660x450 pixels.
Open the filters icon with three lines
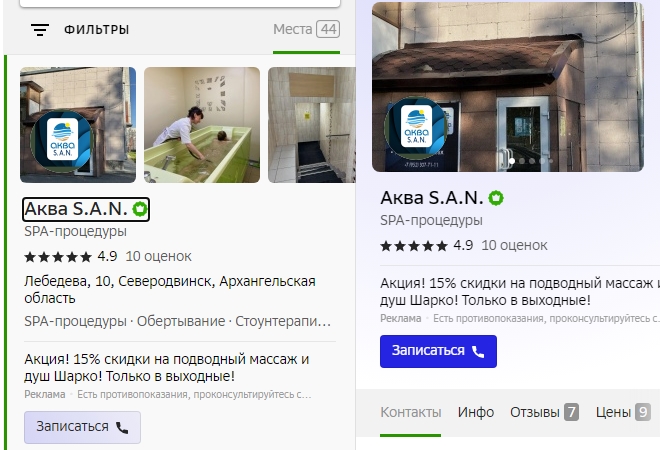(40, 30)
